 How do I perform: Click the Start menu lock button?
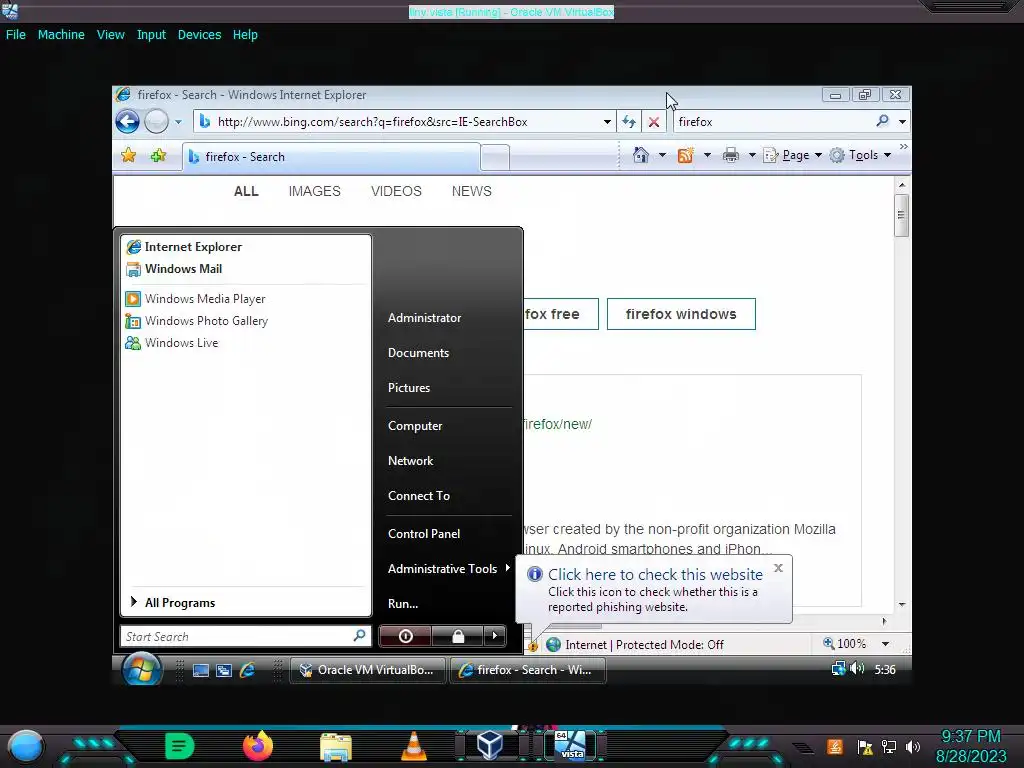click(458, 636)
